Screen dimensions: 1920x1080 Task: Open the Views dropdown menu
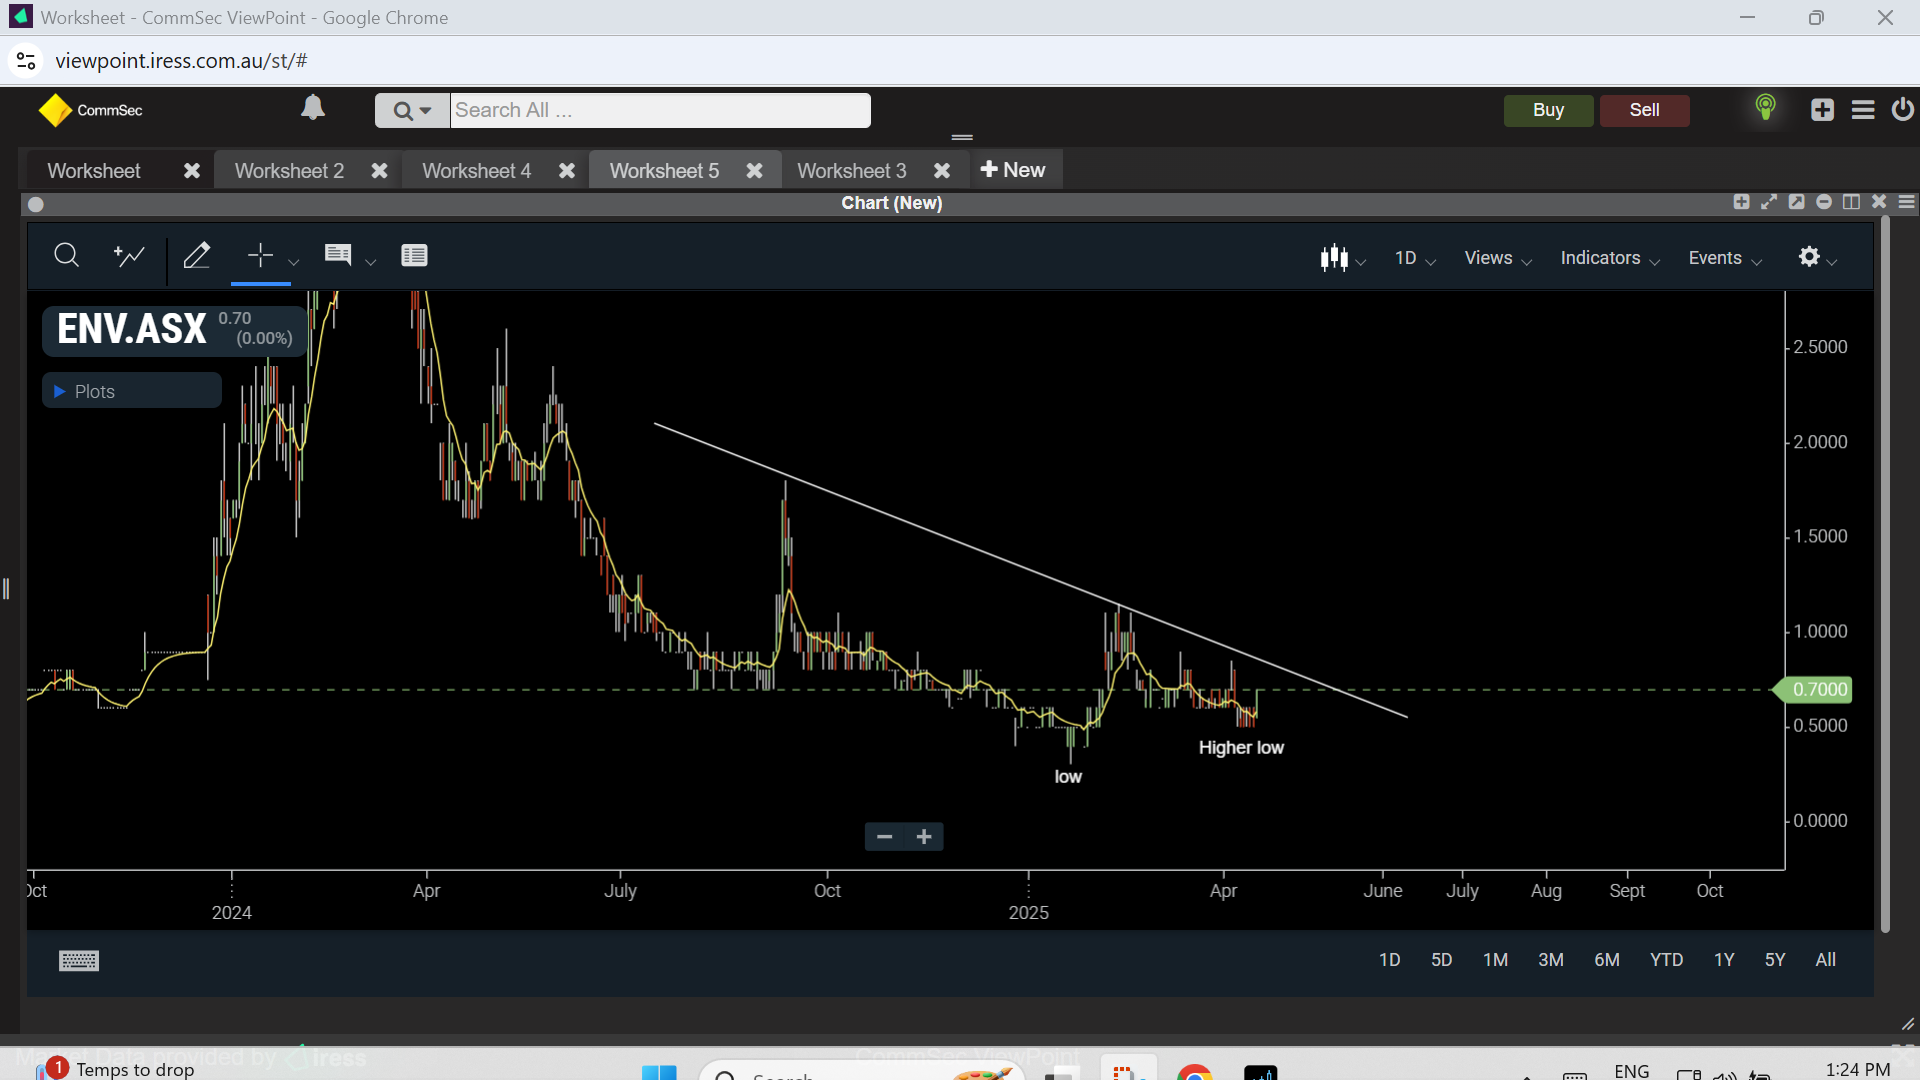[1498, 258]
